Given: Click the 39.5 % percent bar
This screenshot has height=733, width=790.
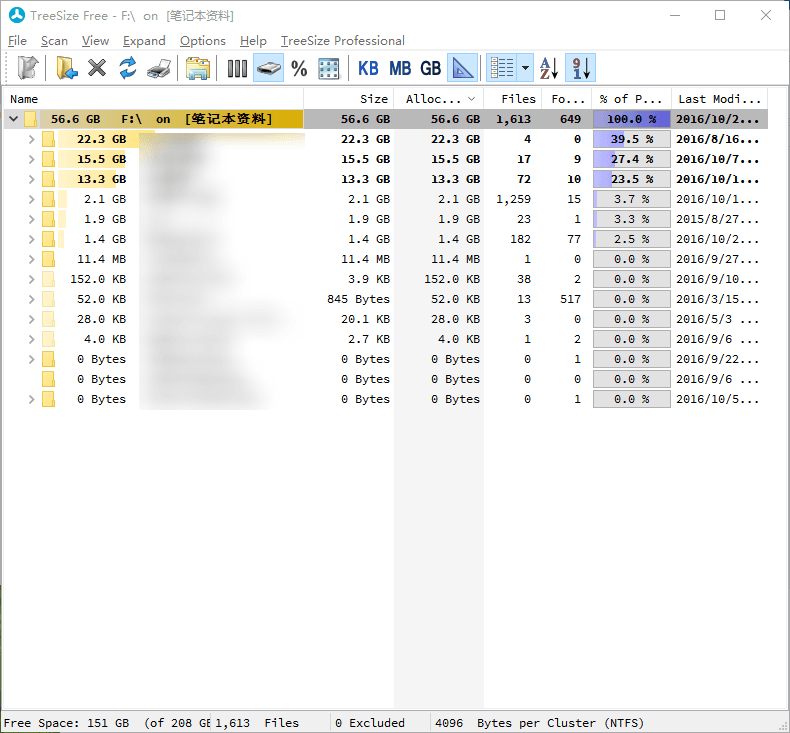Looking at the screenshot, I should click(632, 140).
